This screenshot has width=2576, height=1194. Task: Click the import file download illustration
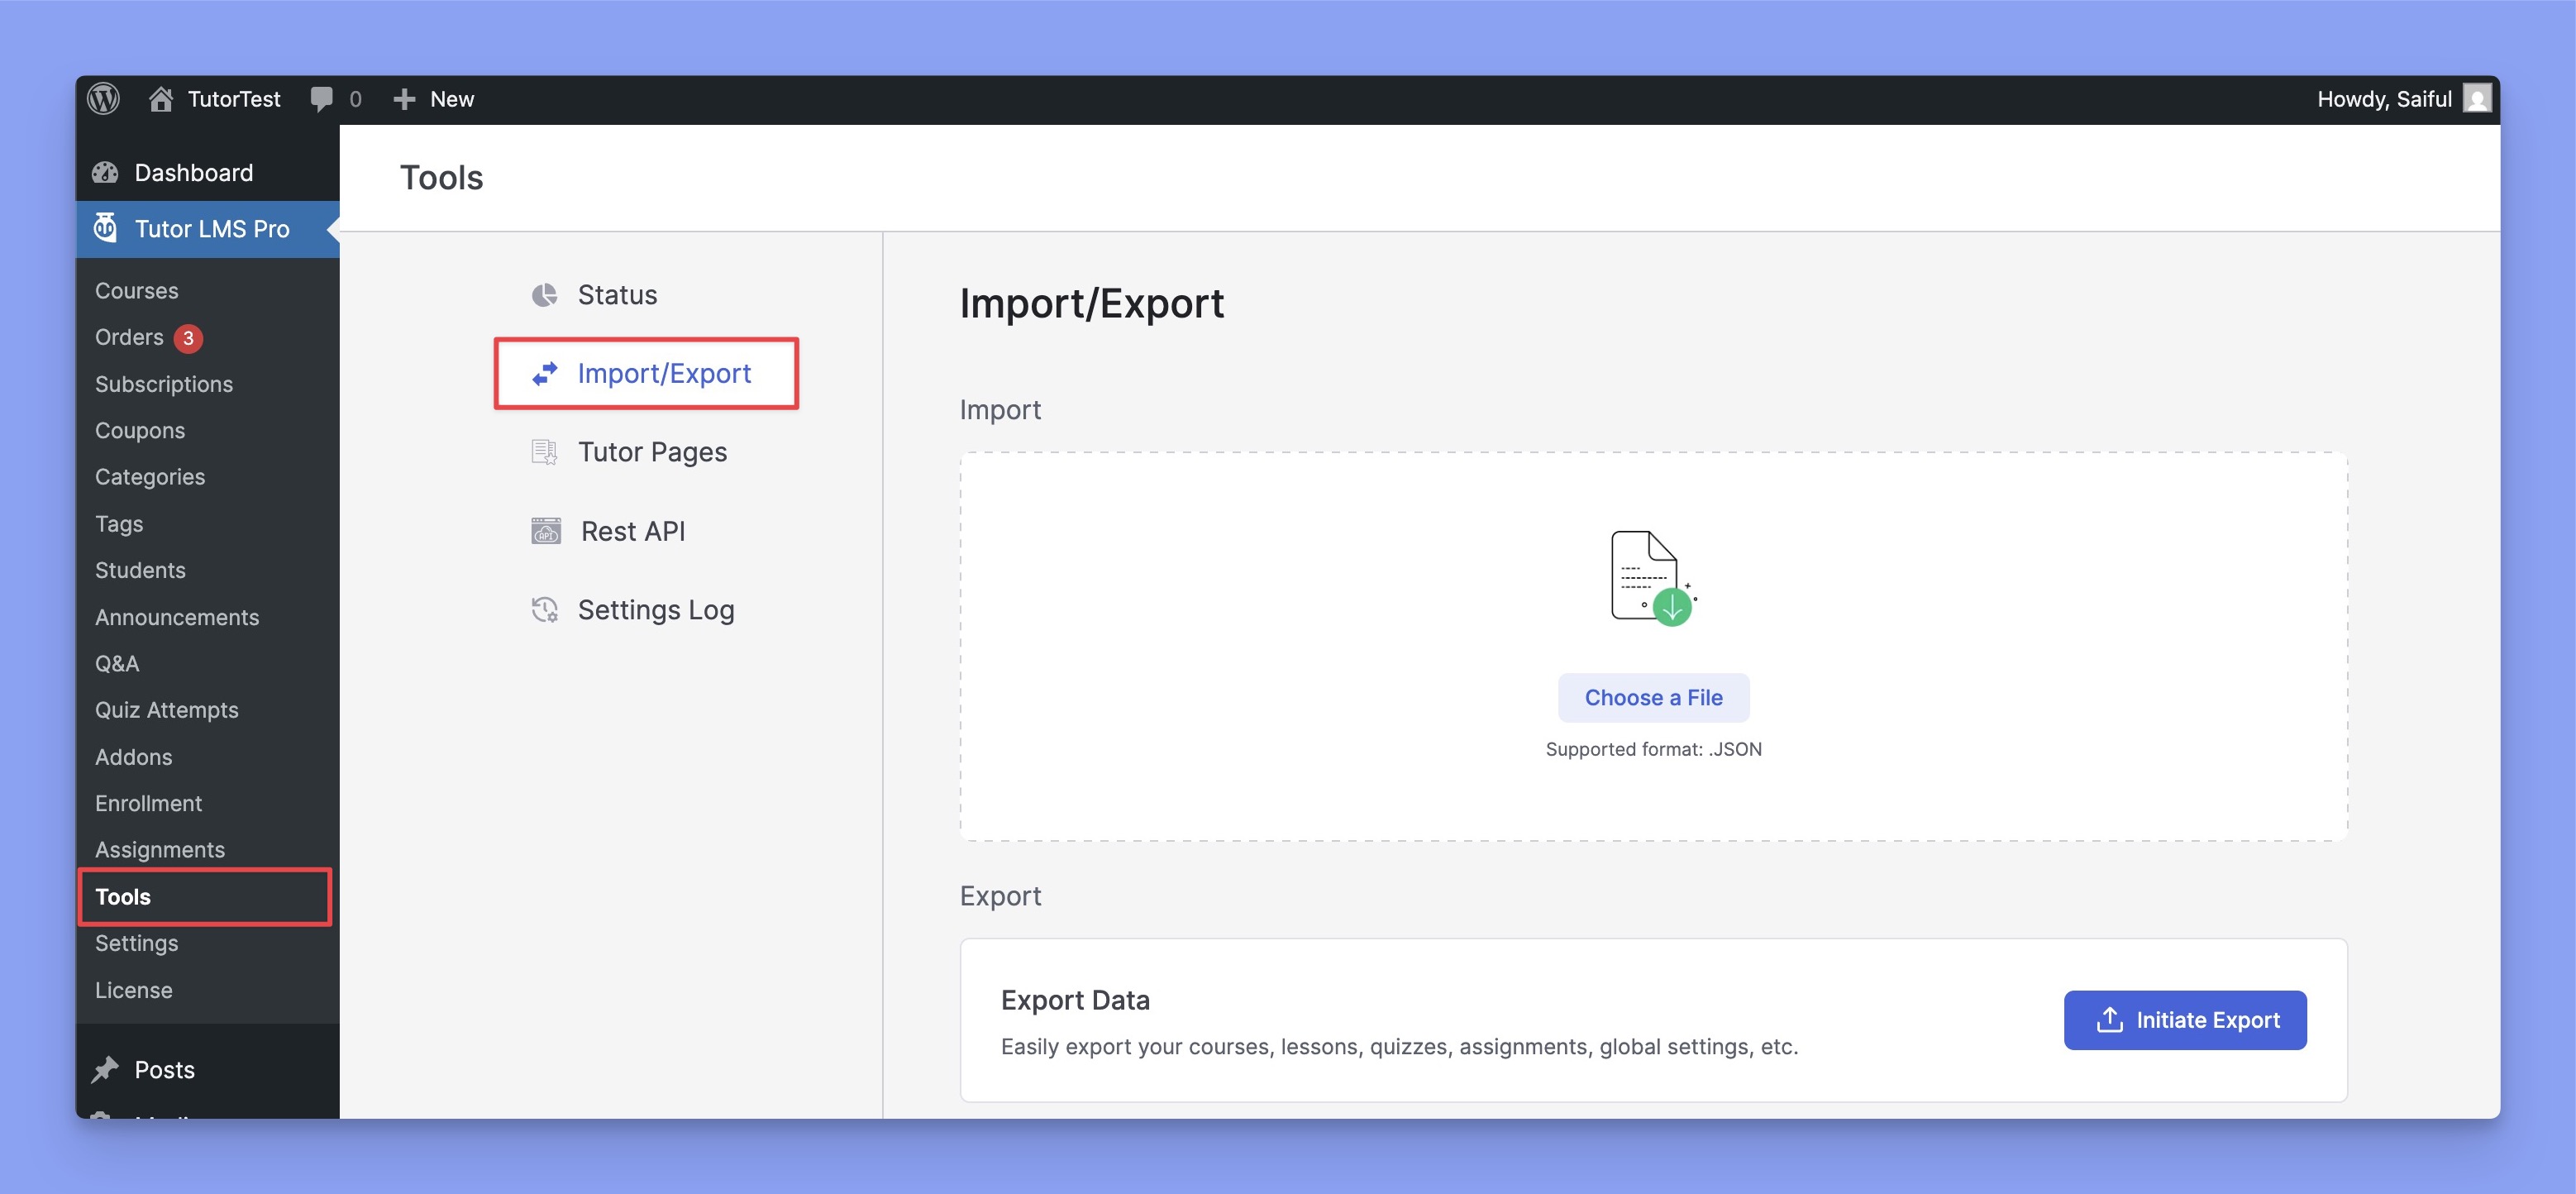point(1653,578)
